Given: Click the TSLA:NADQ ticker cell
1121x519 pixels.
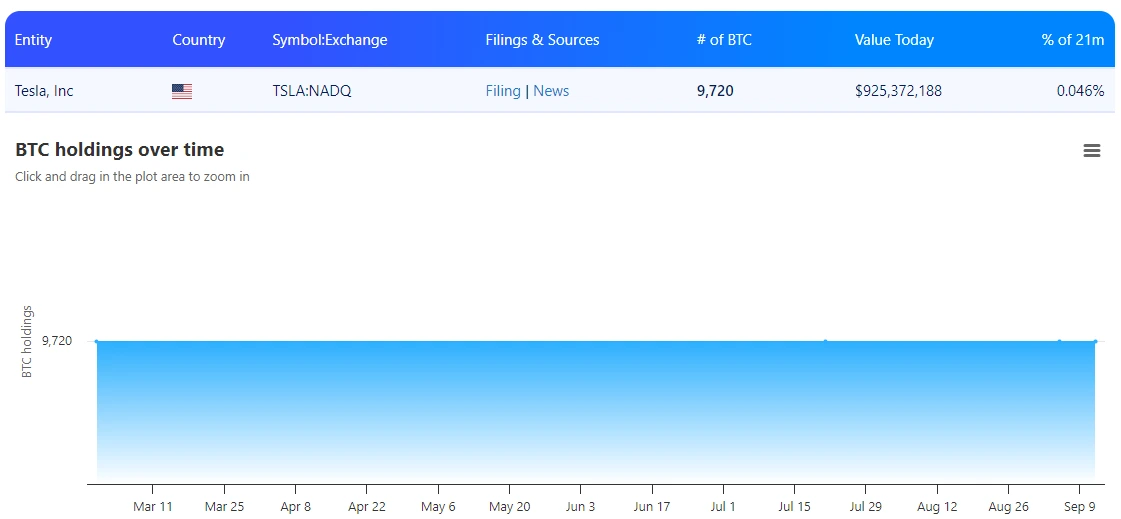Looking at the screenshot, I should pyautogui.click(x=312, y=91).
